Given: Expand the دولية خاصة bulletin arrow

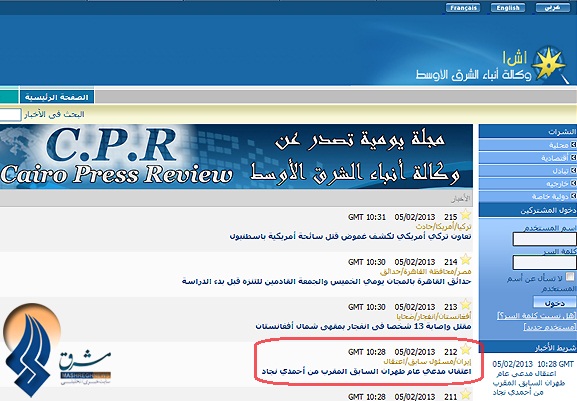Looking at the screenshot, I should coord(573,196).
